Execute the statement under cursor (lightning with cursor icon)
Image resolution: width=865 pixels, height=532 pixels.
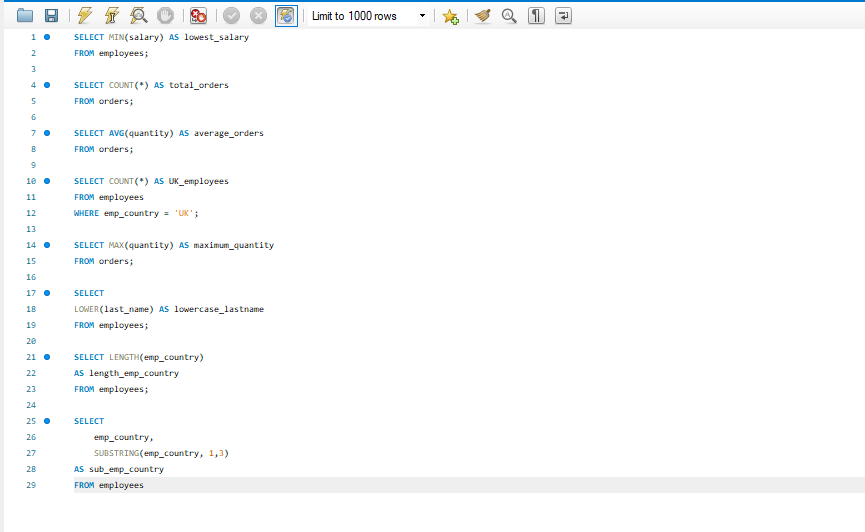tap(111, 15)
